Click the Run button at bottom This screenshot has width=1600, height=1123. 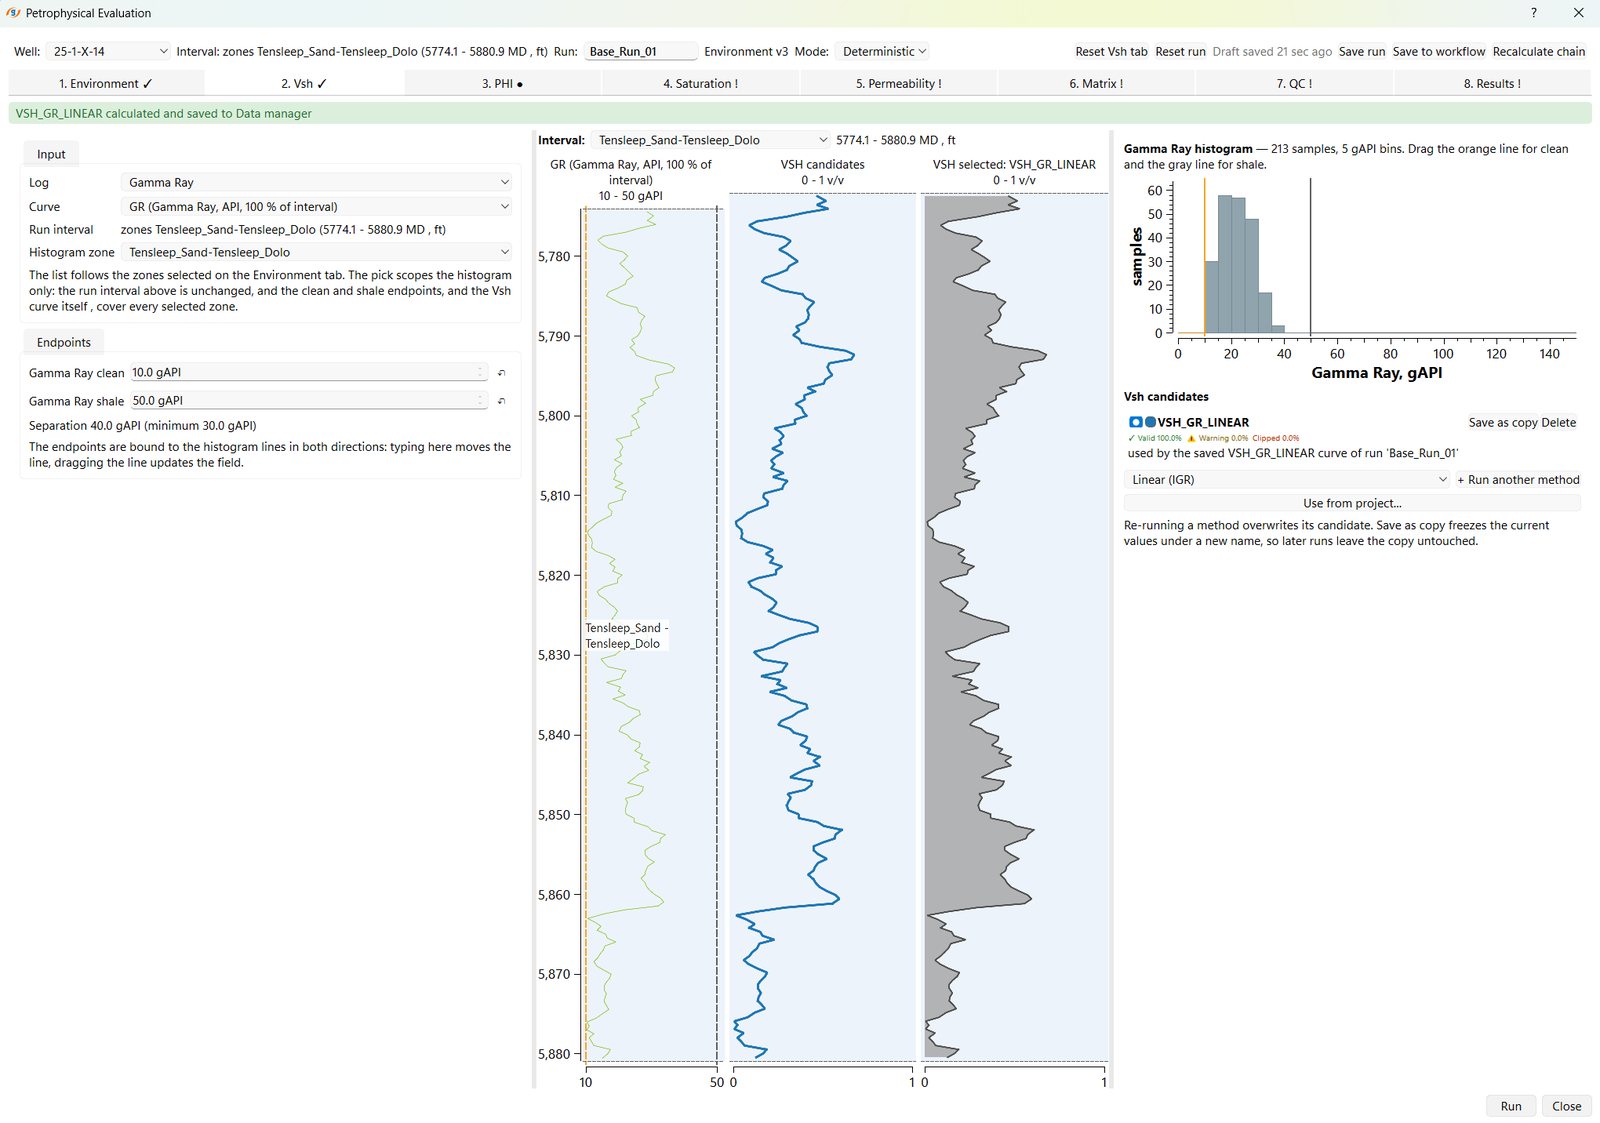tap(1511, 1106)
